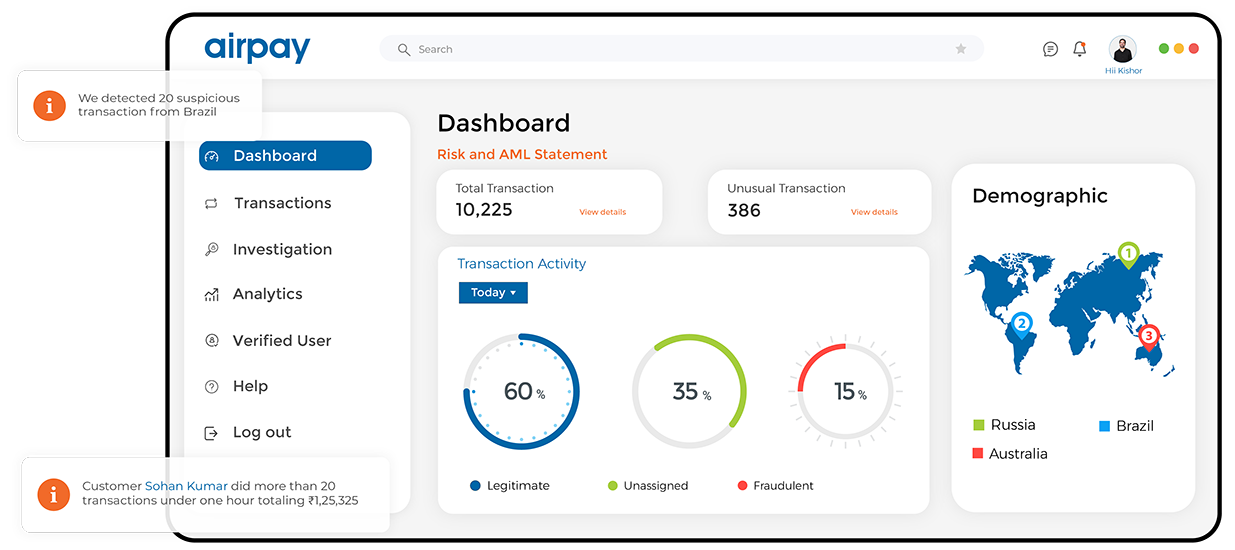Click the Australia legend label

point(1018,454)
